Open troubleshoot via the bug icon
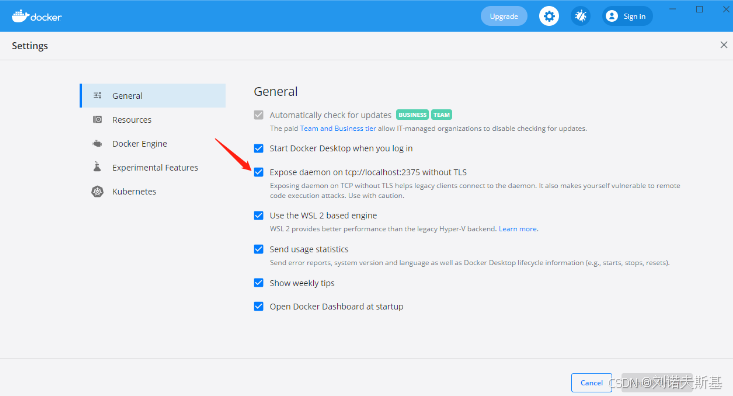This screenshot has width=733, height=396. 581,16
